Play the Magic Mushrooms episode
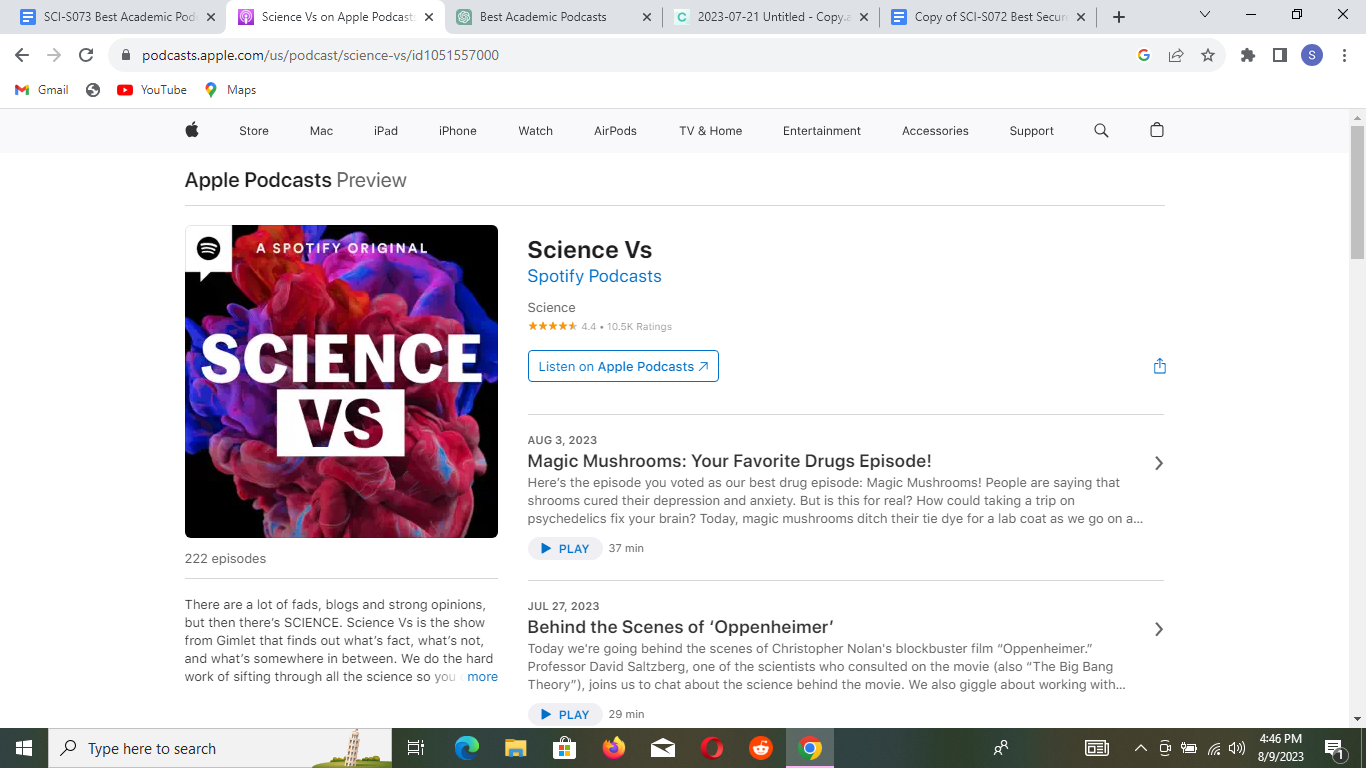Viewport: 1366px width, 768px height. (x=564, y=548)
